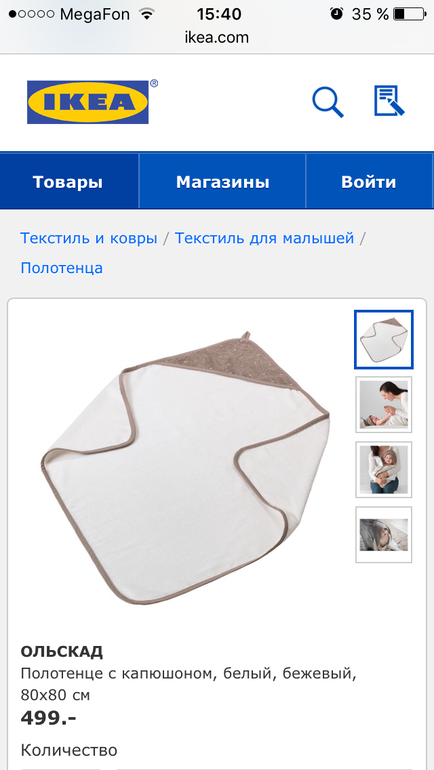Viewport: 434px width, 770px height.
Task: Tap the 15:40 clock in status bar
Action: pyautogui.click(x=219, y=14)
